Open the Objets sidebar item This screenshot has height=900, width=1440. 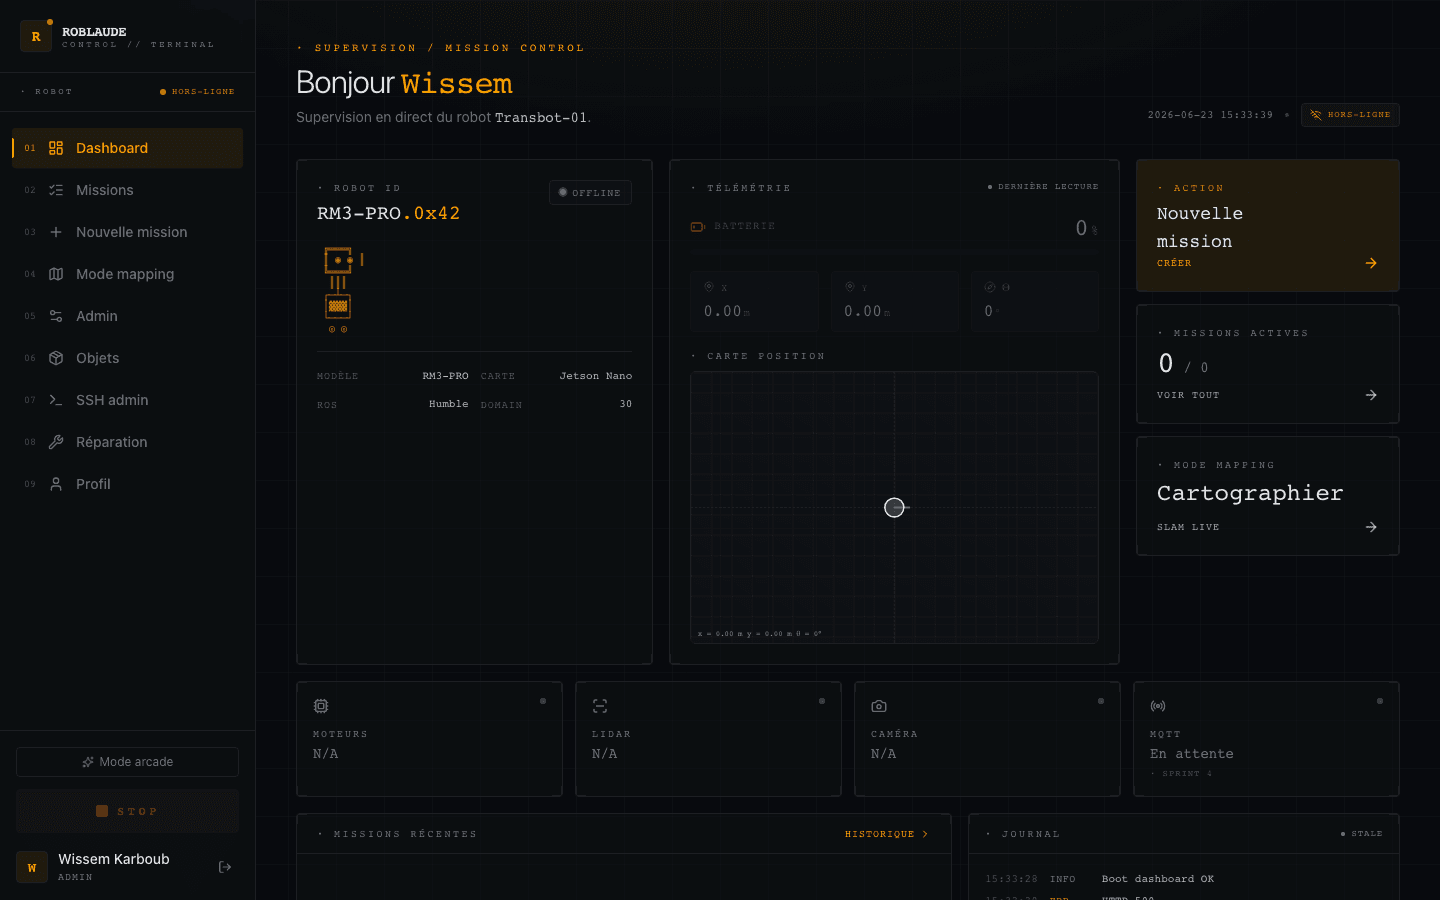[127, 358]
